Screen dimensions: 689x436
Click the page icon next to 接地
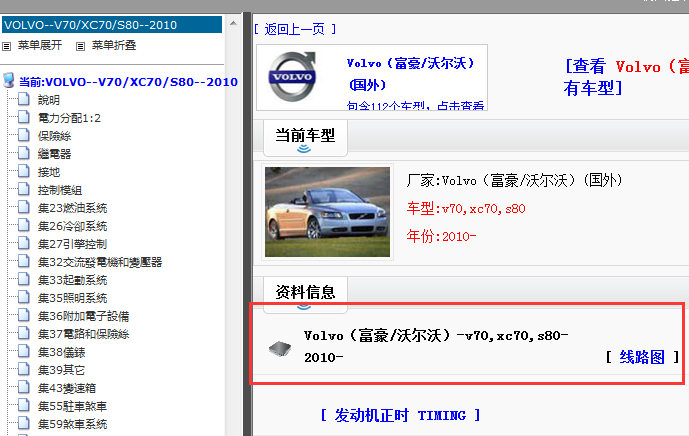pos(24,171)
